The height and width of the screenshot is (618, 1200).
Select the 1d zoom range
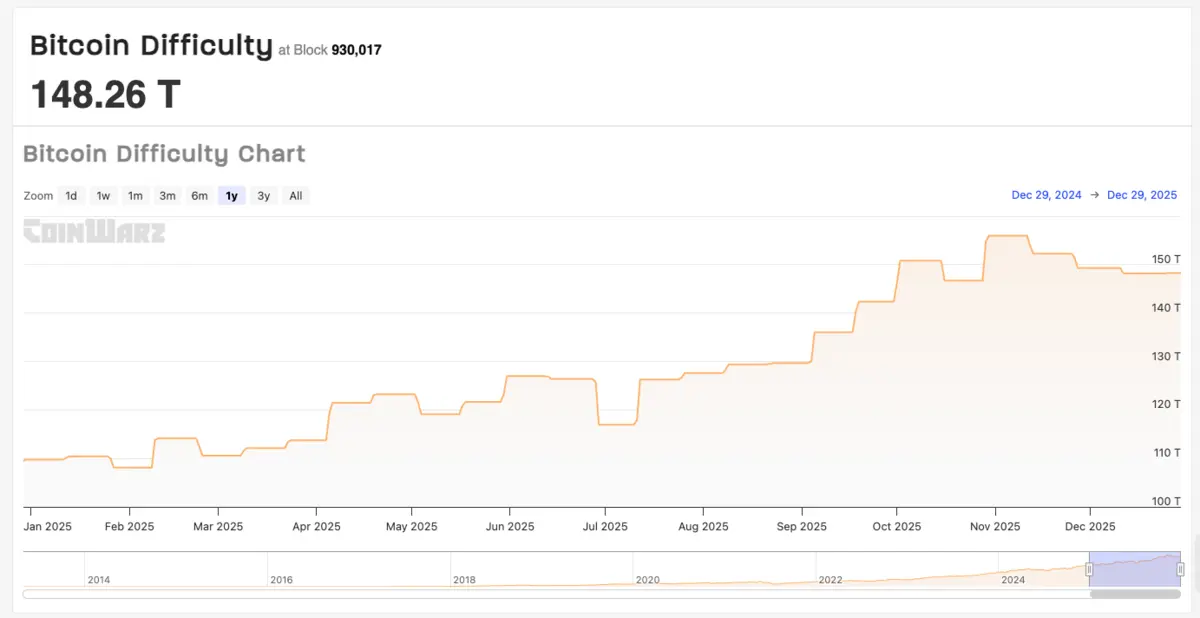(71, 195)
